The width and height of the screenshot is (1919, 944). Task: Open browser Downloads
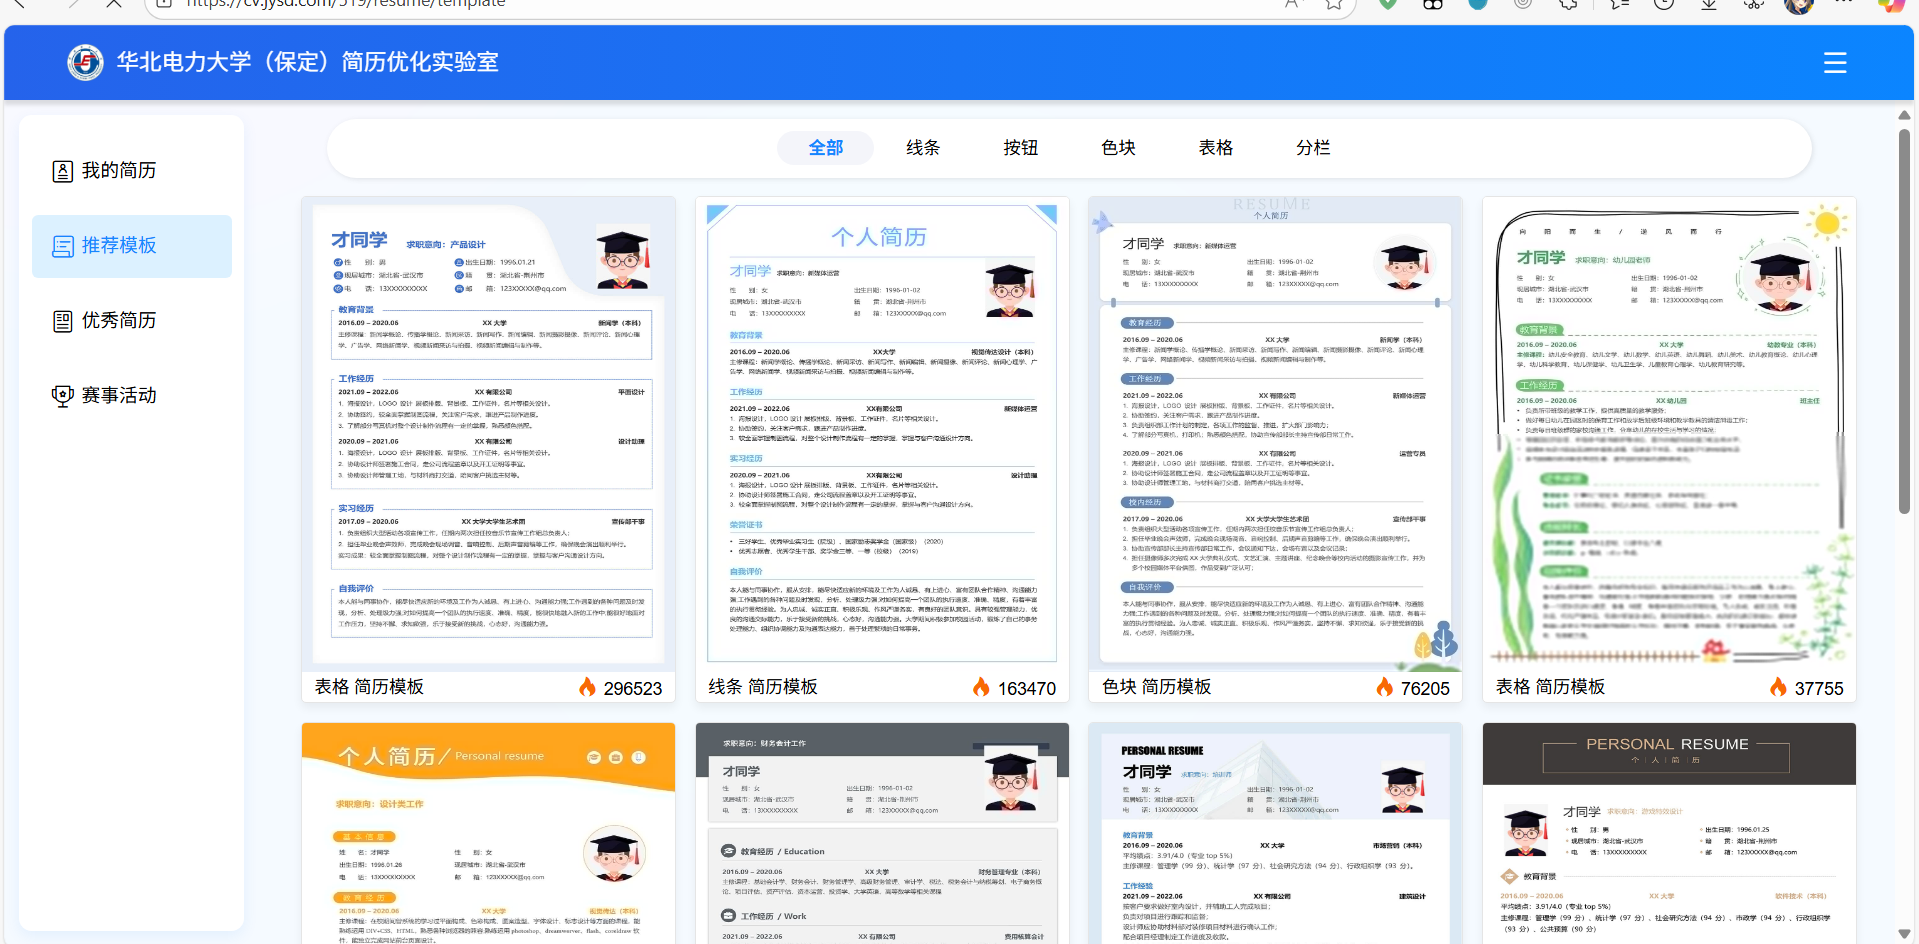1708,4
